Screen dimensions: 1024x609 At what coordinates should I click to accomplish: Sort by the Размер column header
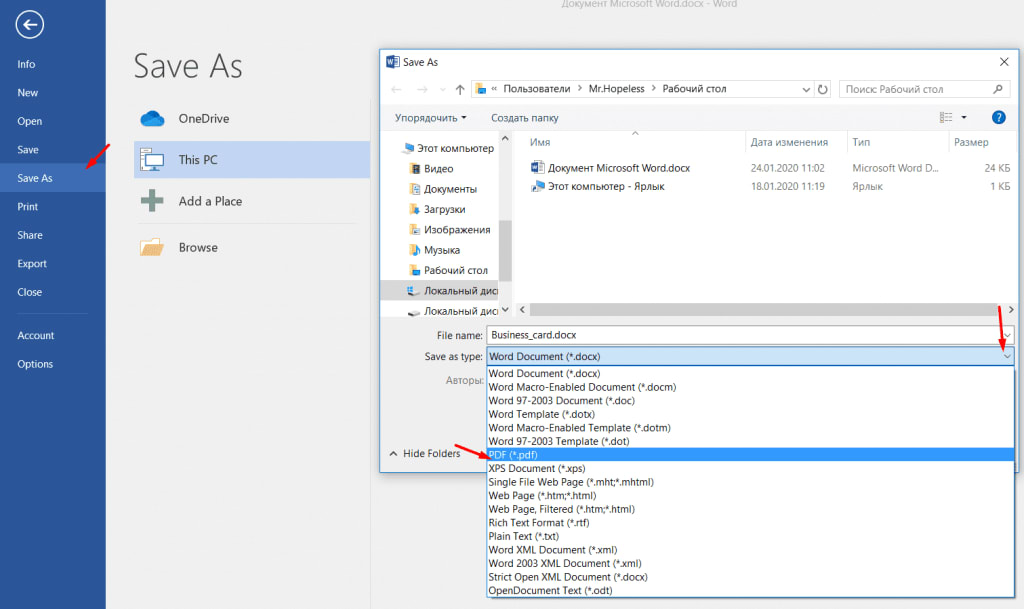(971, 142)
